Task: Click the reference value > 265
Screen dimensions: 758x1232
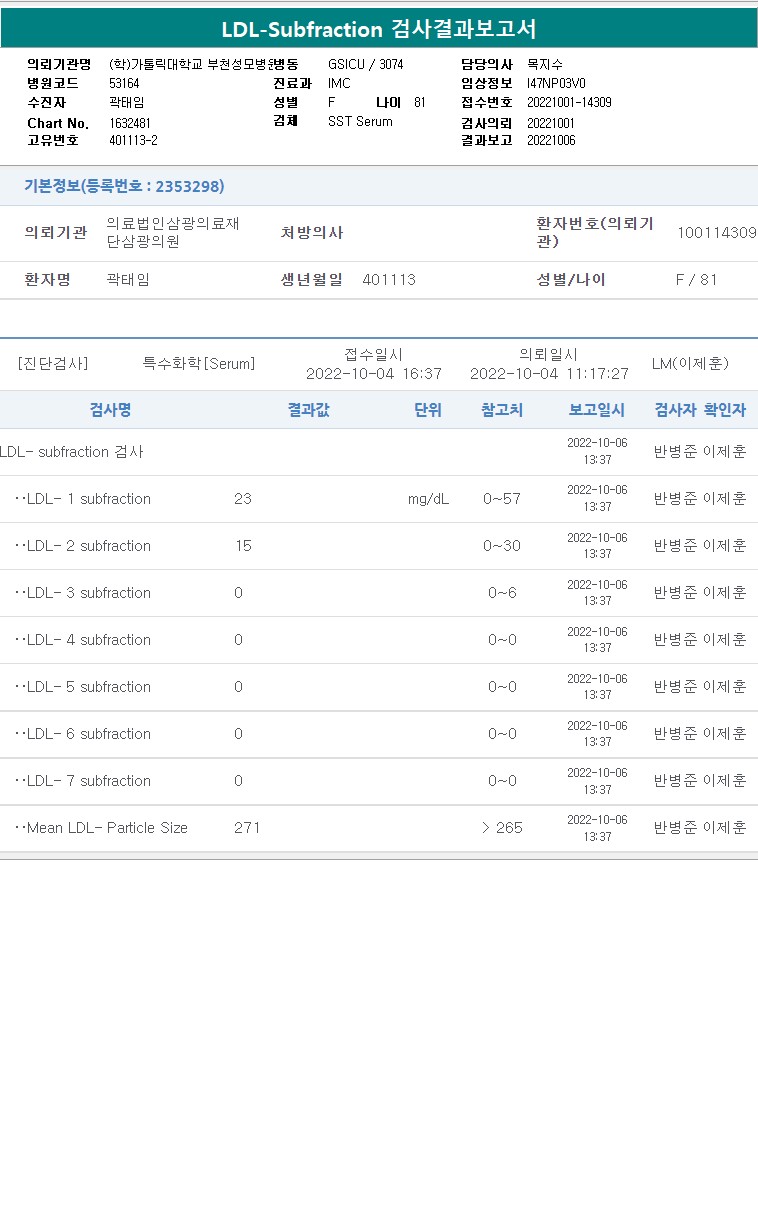Action: coord(502,828)
